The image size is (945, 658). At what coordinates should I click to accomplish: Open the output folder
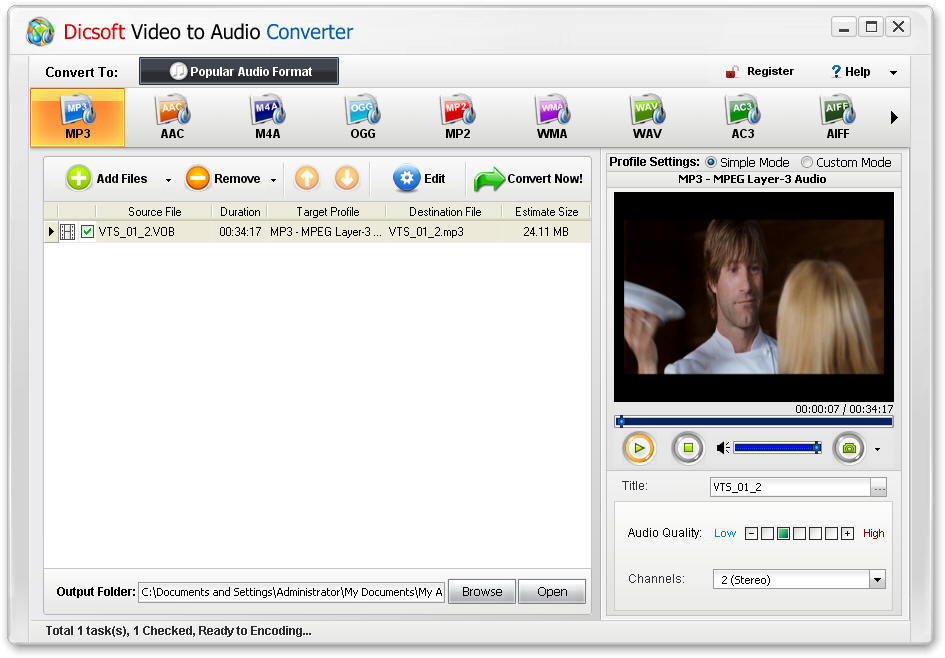pos(552,592)
